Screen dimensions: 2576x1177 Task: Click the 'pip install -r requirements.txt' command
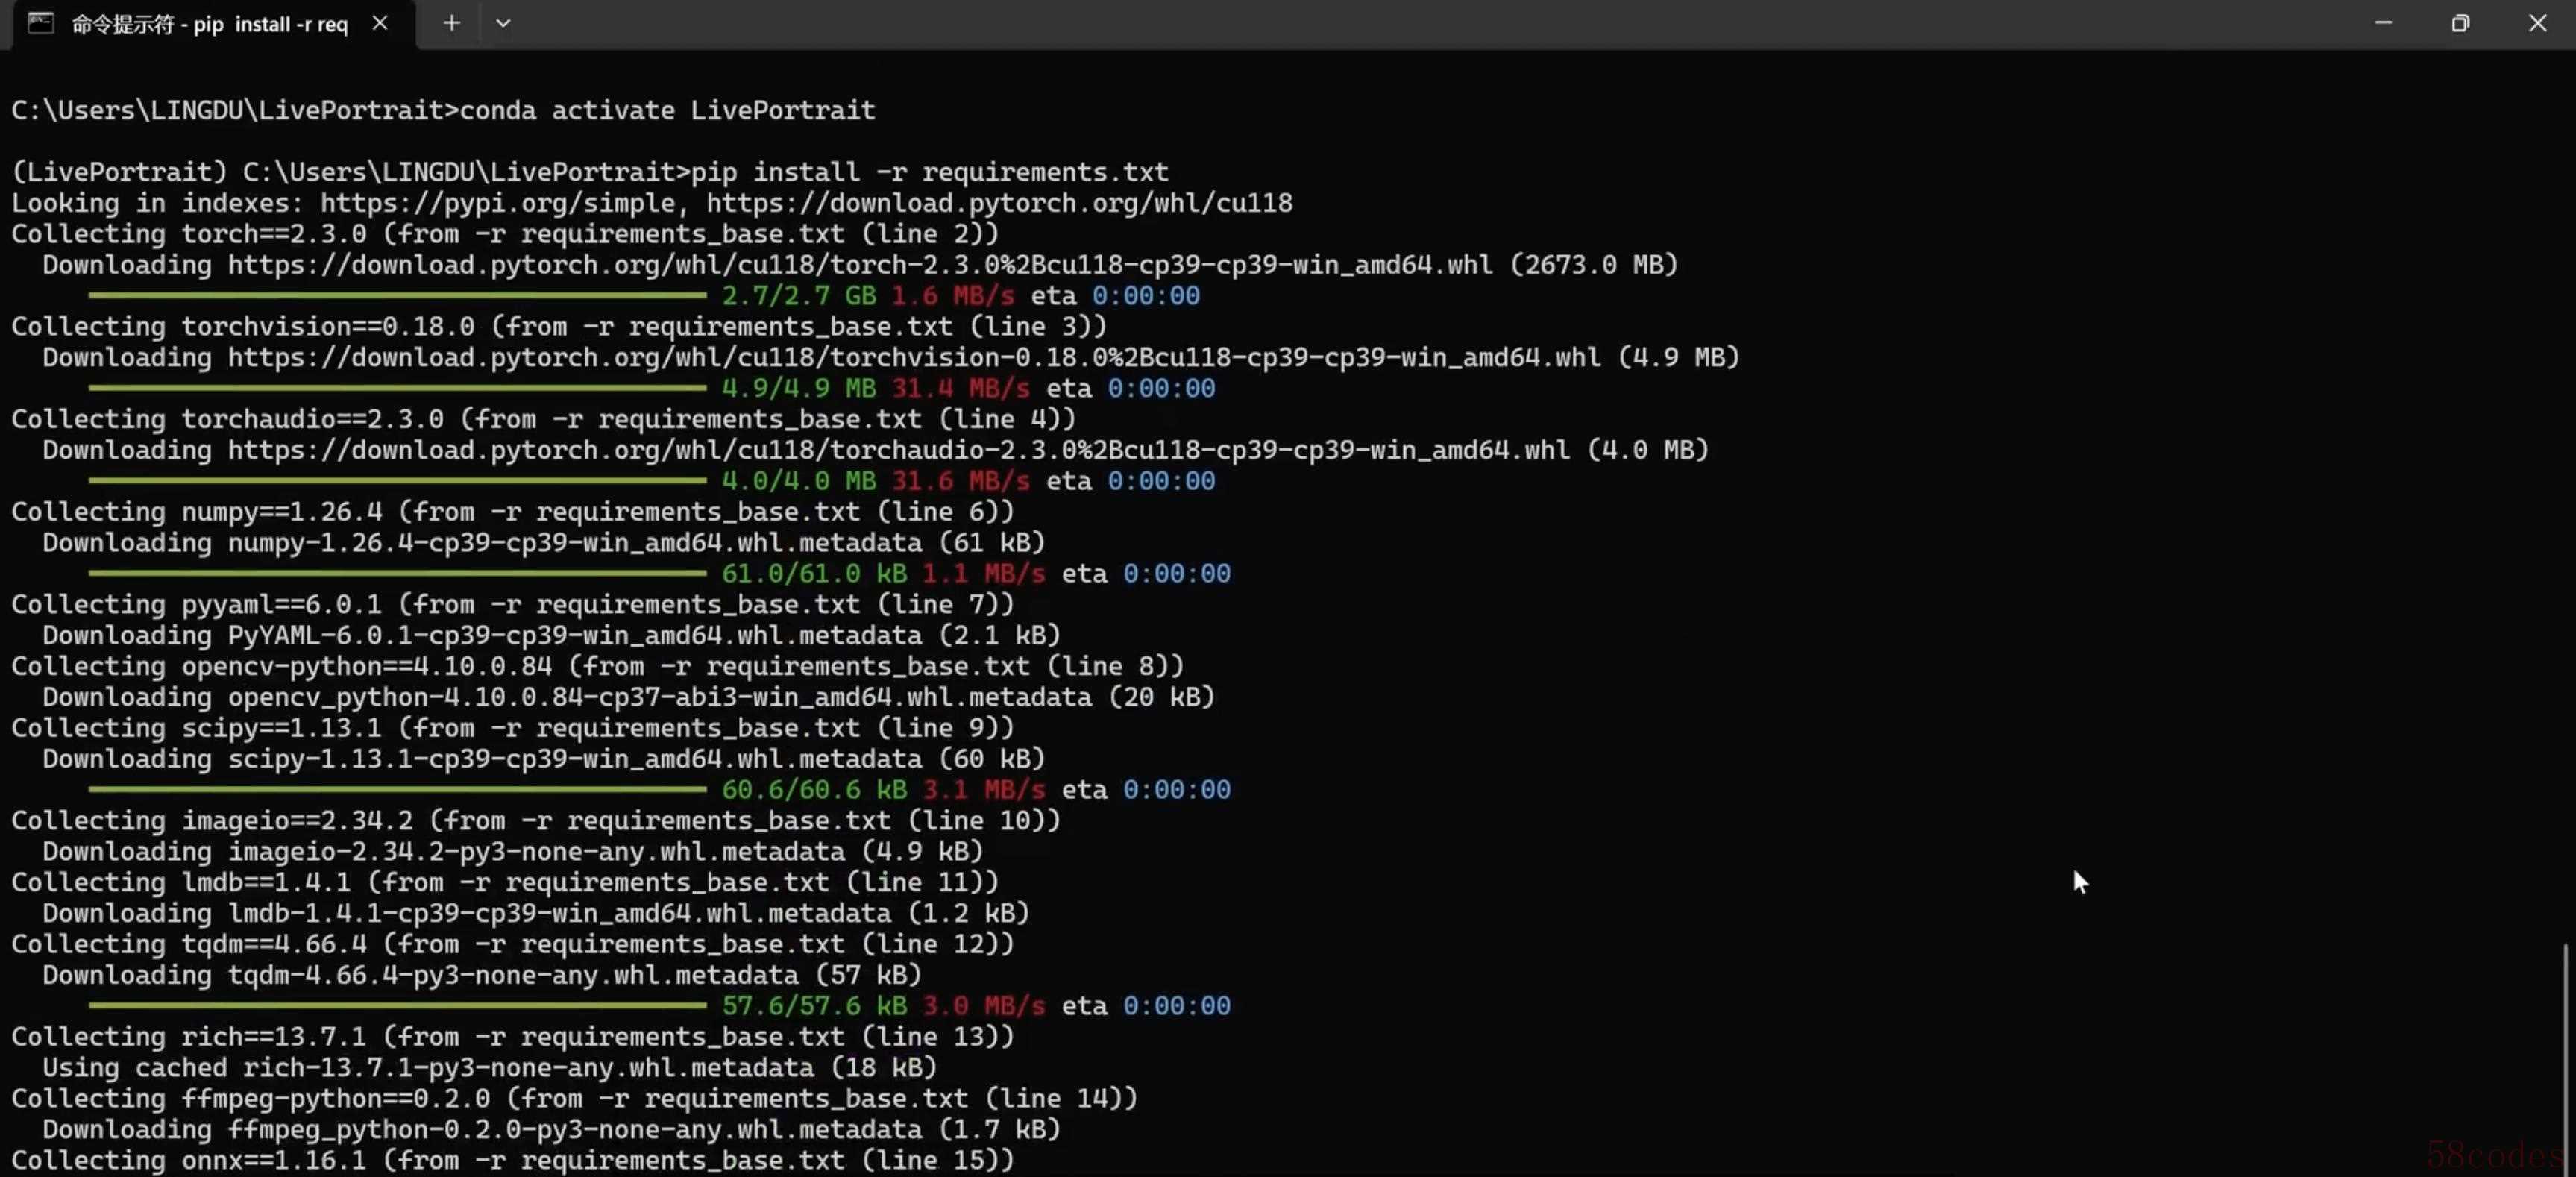tap(929, 172)
